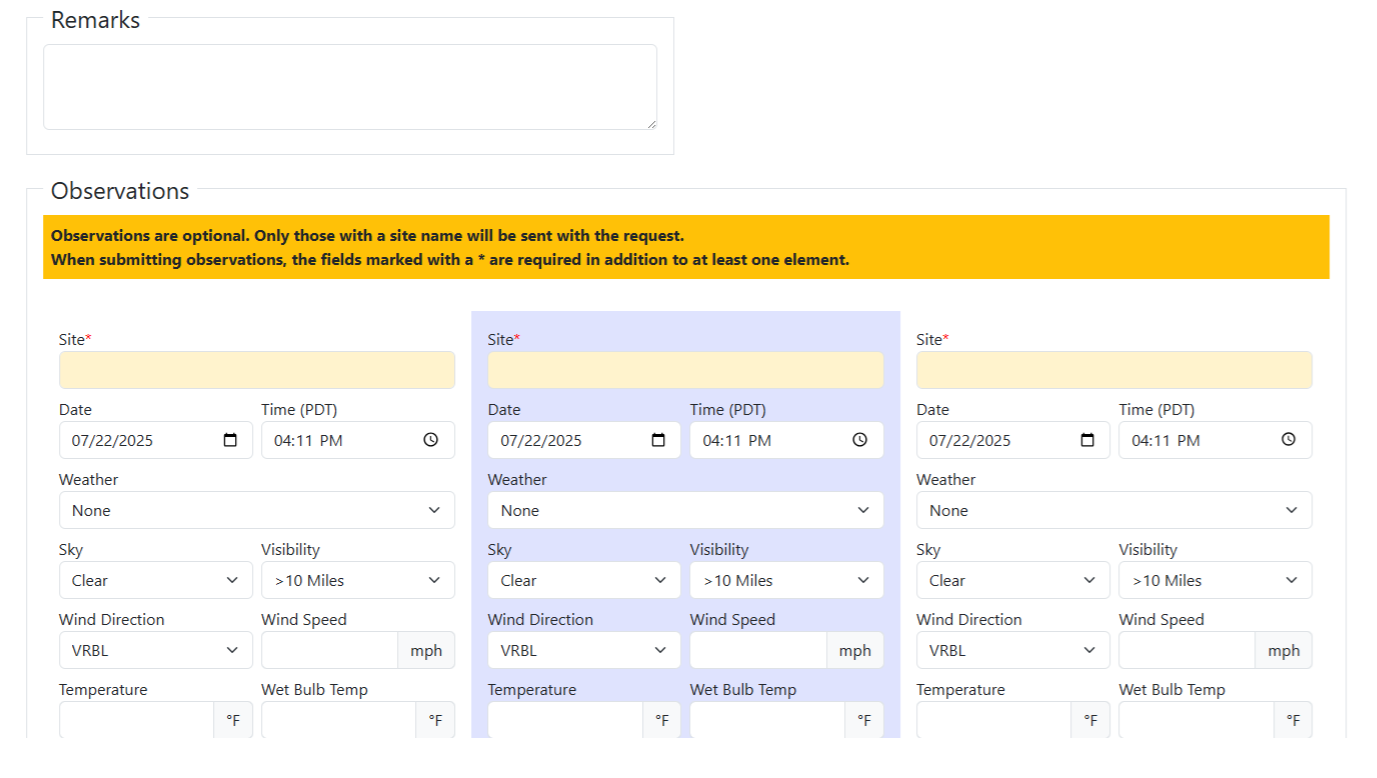Click the middle observation's Wind Speed field

tap(757, 650)
